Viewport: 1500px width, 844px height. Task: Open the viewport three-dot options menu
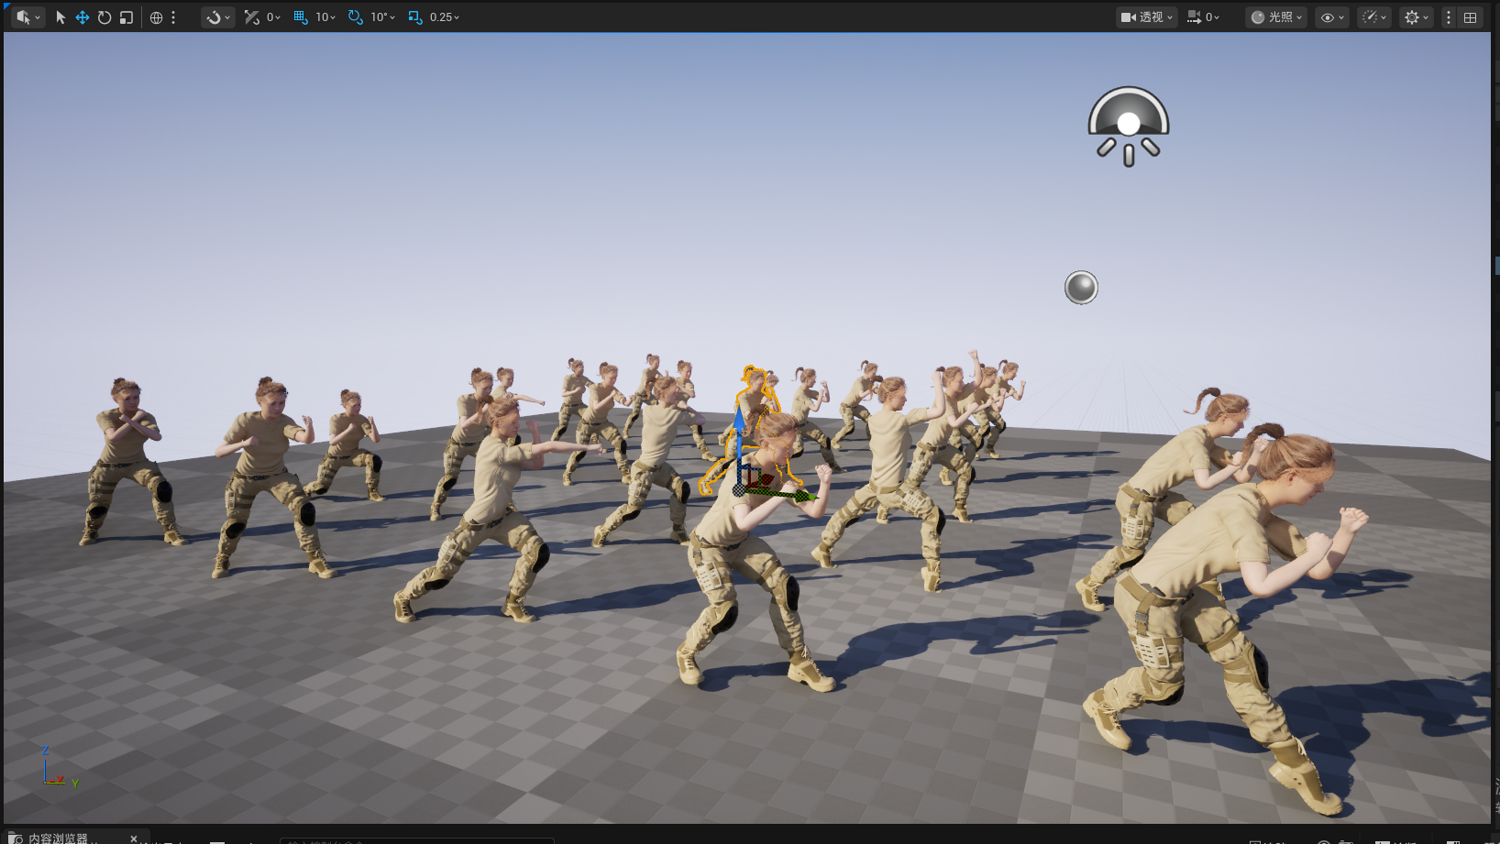point(1448,17)
